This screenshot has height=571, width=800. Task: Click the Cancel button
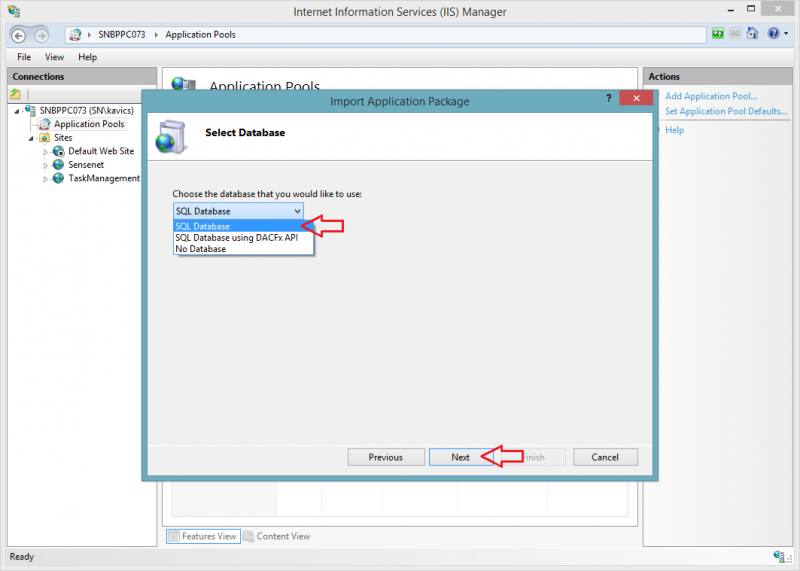[x=605, y=457]
